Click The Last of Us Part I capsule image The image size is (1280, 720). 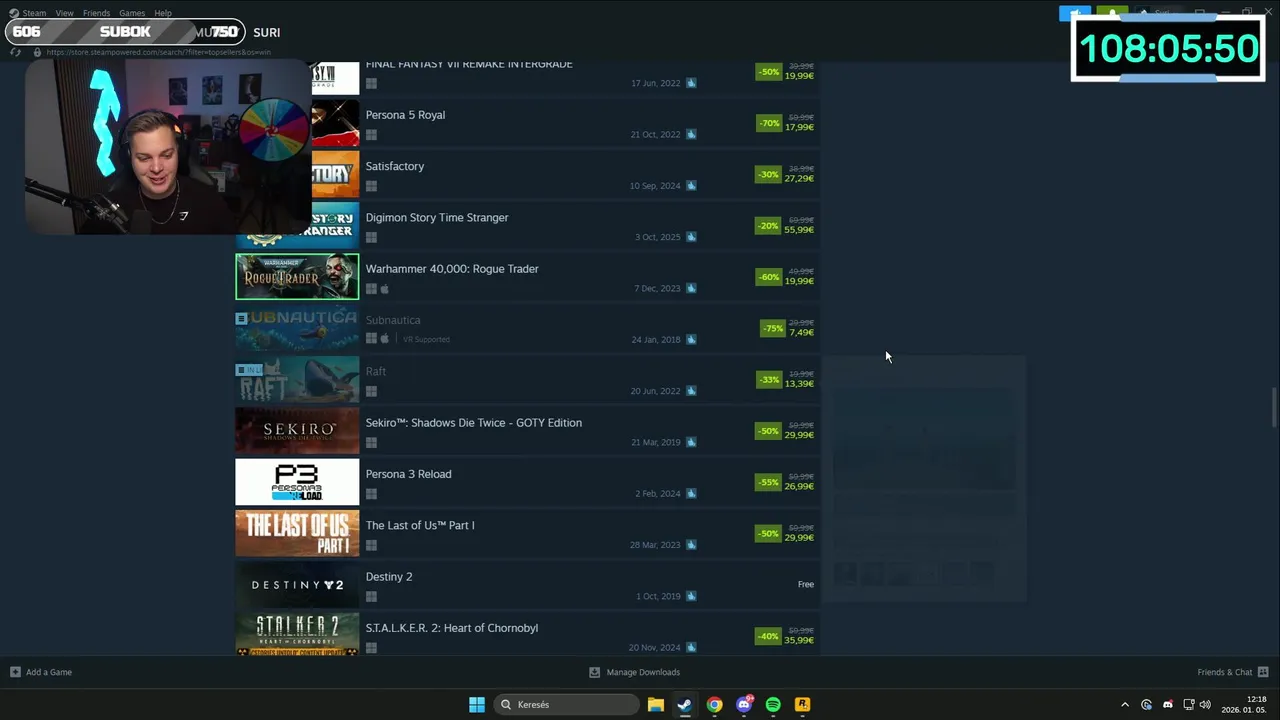pos(297,533)
